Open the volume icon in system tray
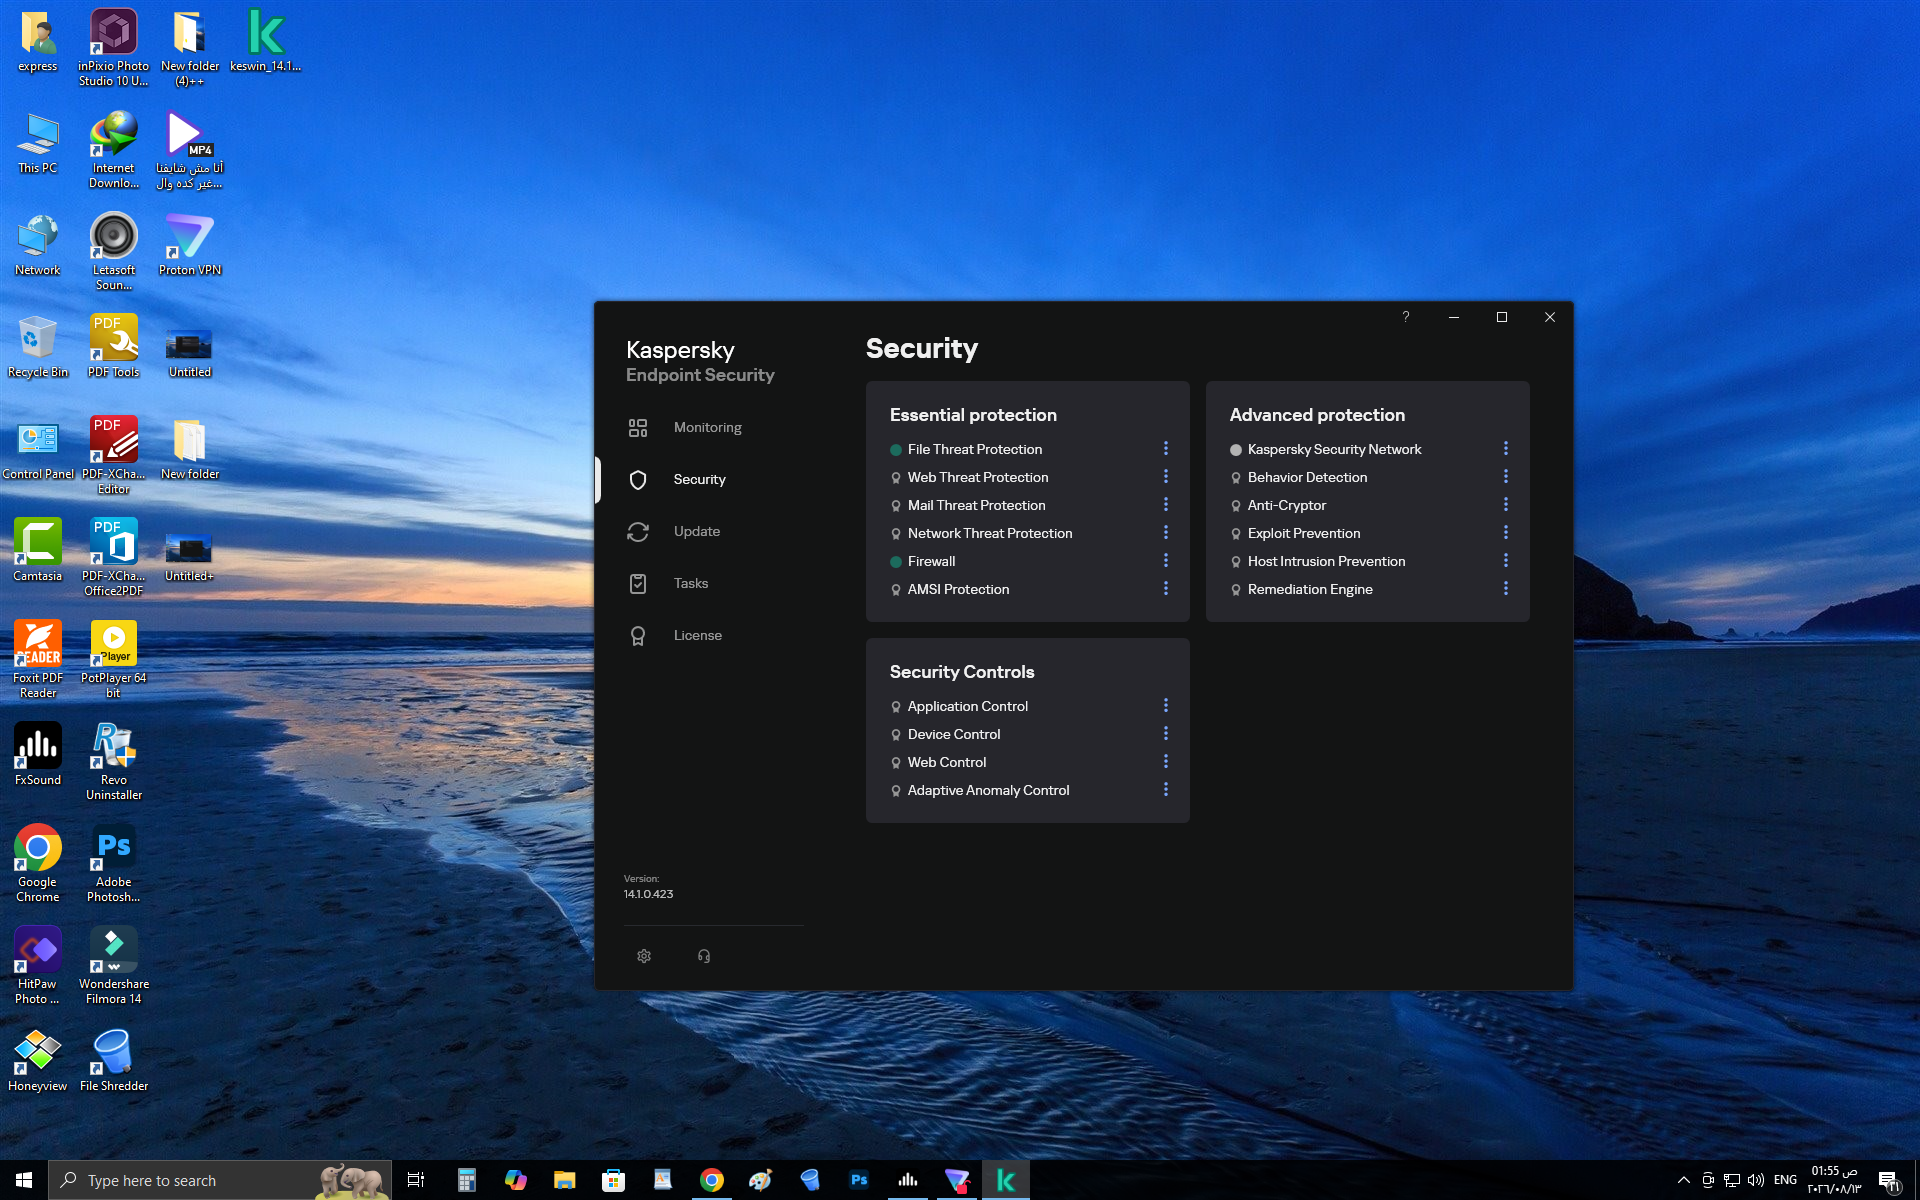Viewport: 1920px width, 1200px height. 1756,1180
